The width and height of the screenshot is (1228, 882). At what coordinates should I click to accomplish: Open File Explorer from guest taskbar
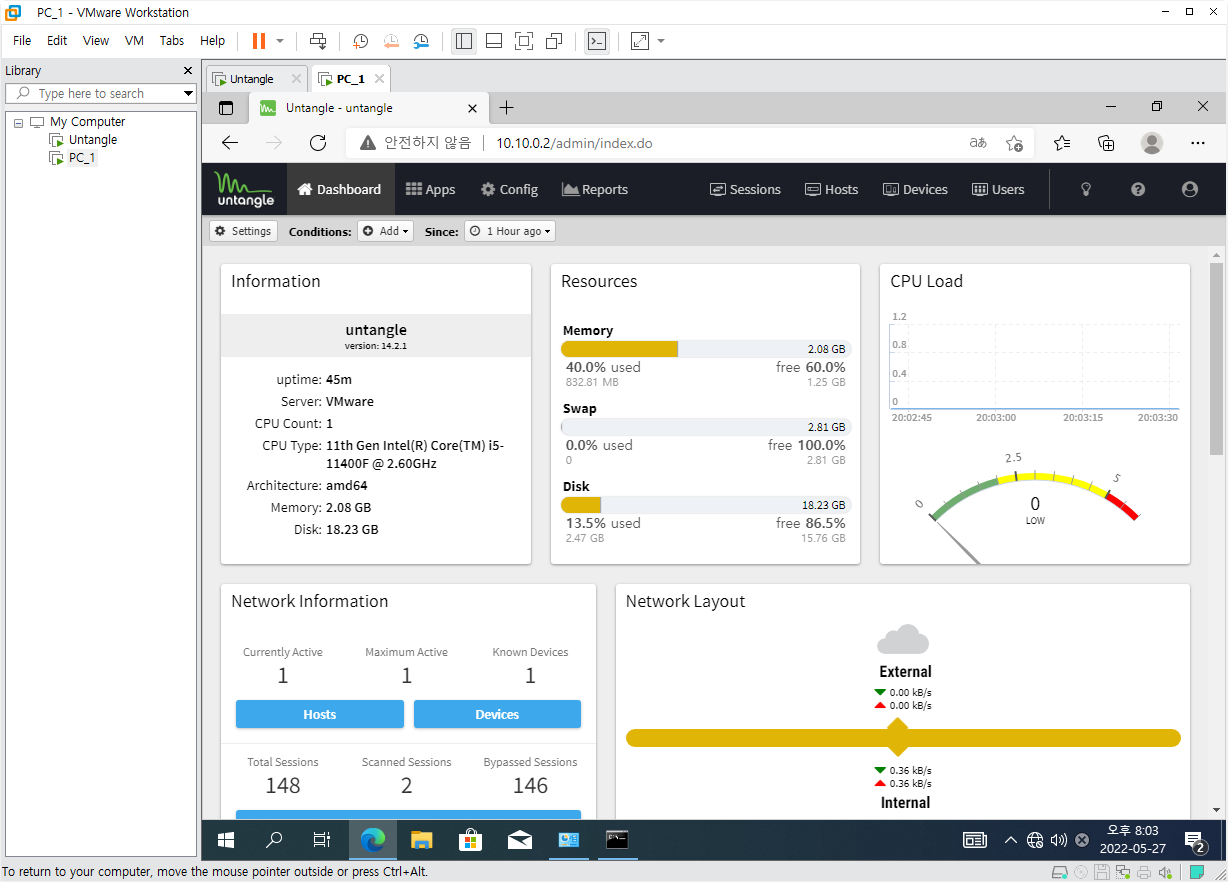(x=421, y=840)
